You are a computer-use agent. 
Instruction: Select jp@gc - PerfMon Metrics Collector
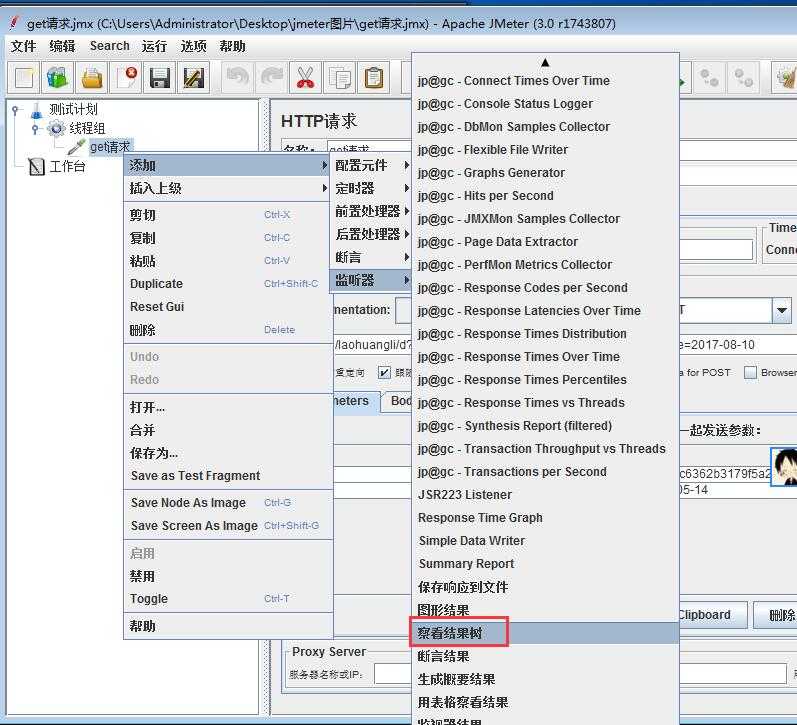545,265
